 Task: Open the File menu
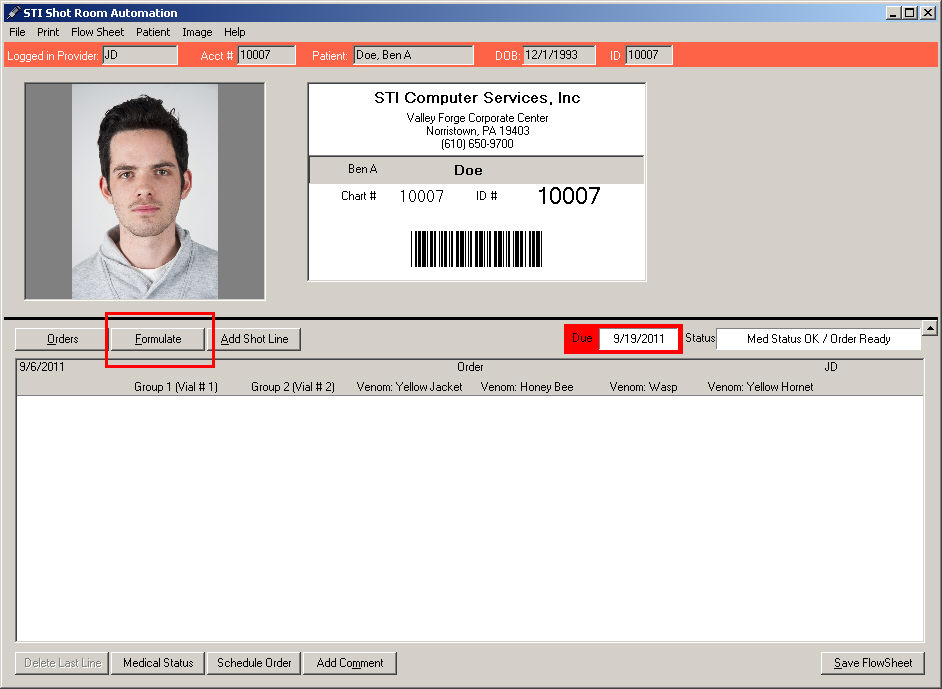pyautogui.click(x=17, y=32)
